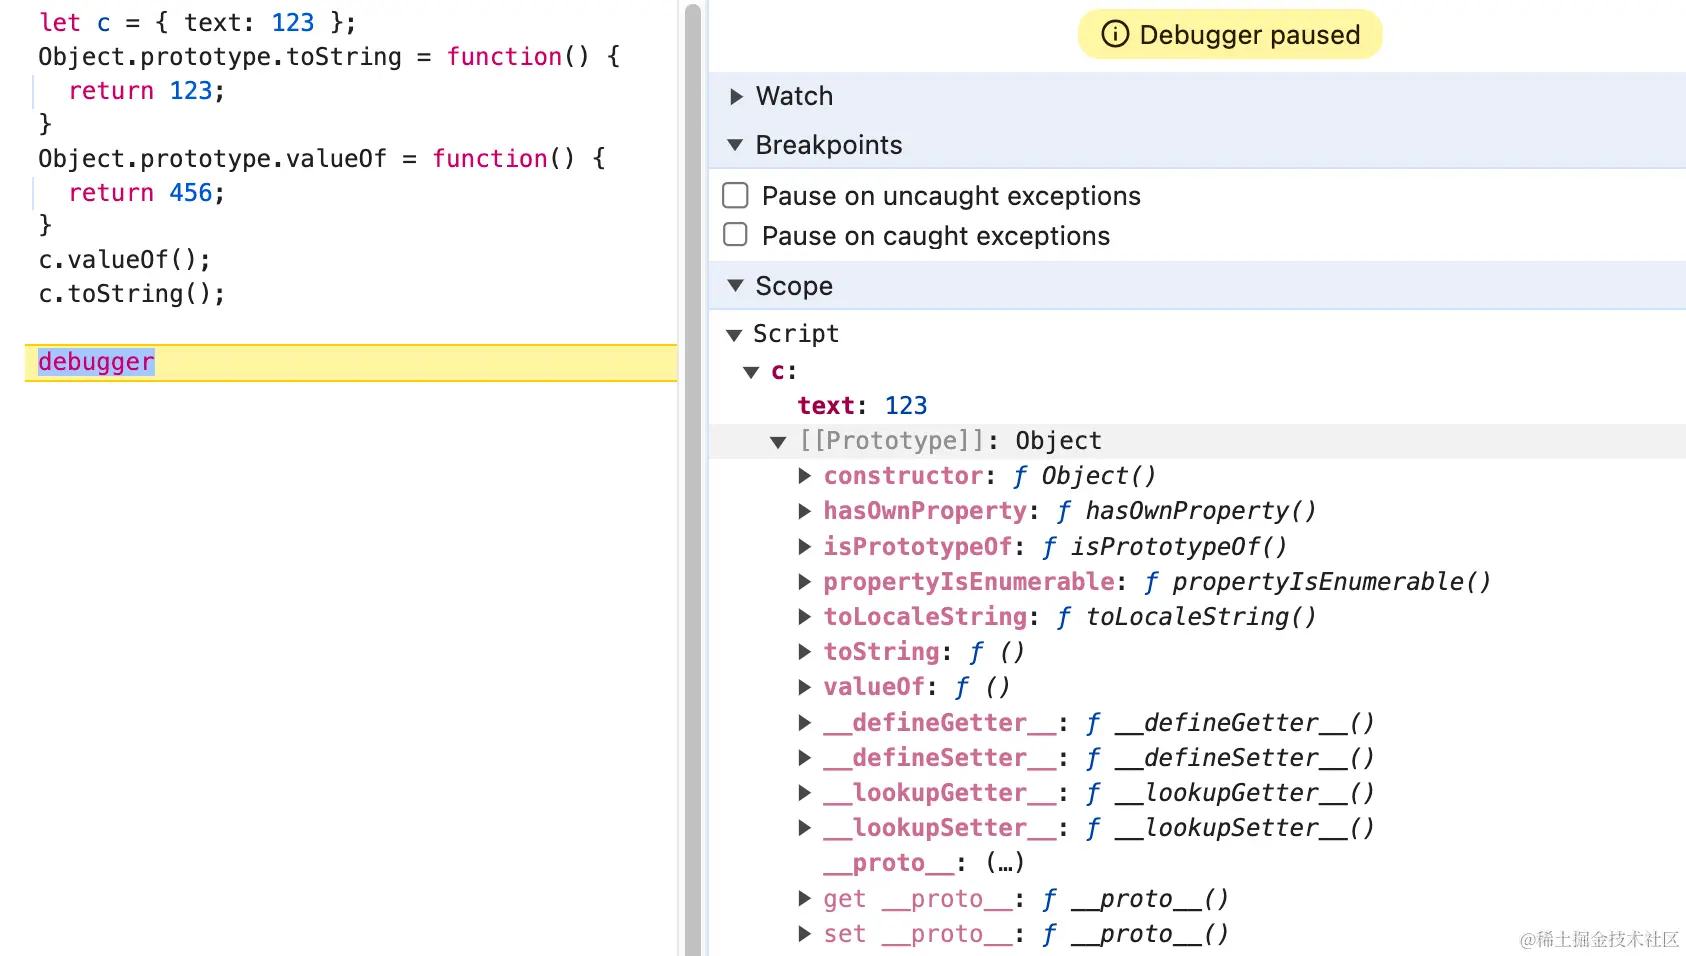Click the c.valueOf(); call line
The height and width of the screenshot is (956, 1686).
[x=124, y=260]
